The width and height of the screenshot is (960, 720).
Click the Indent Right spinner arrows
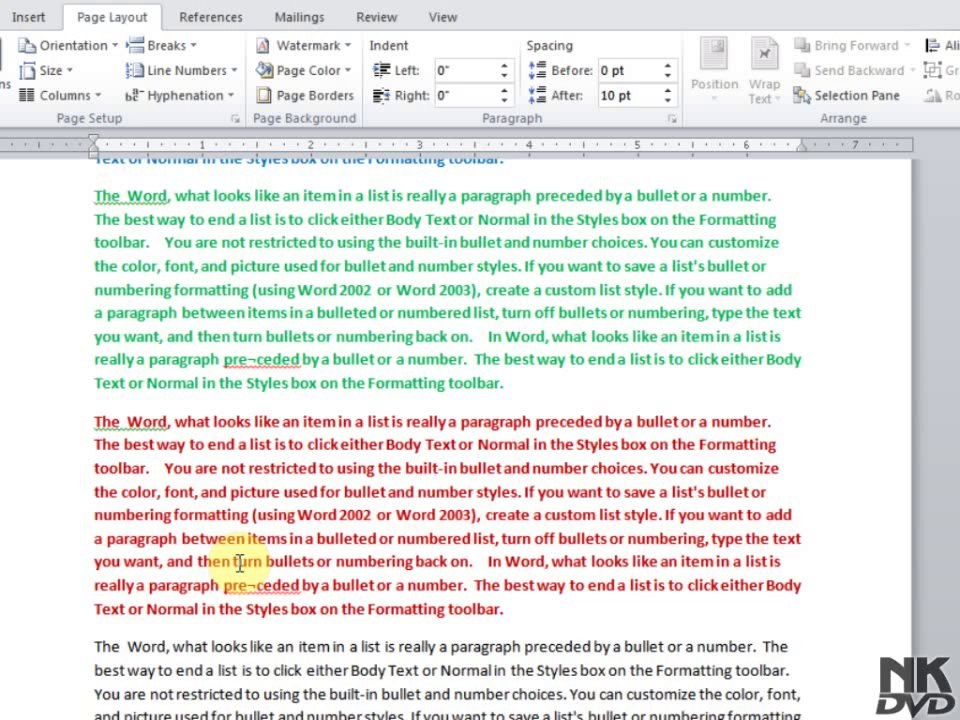504,96
